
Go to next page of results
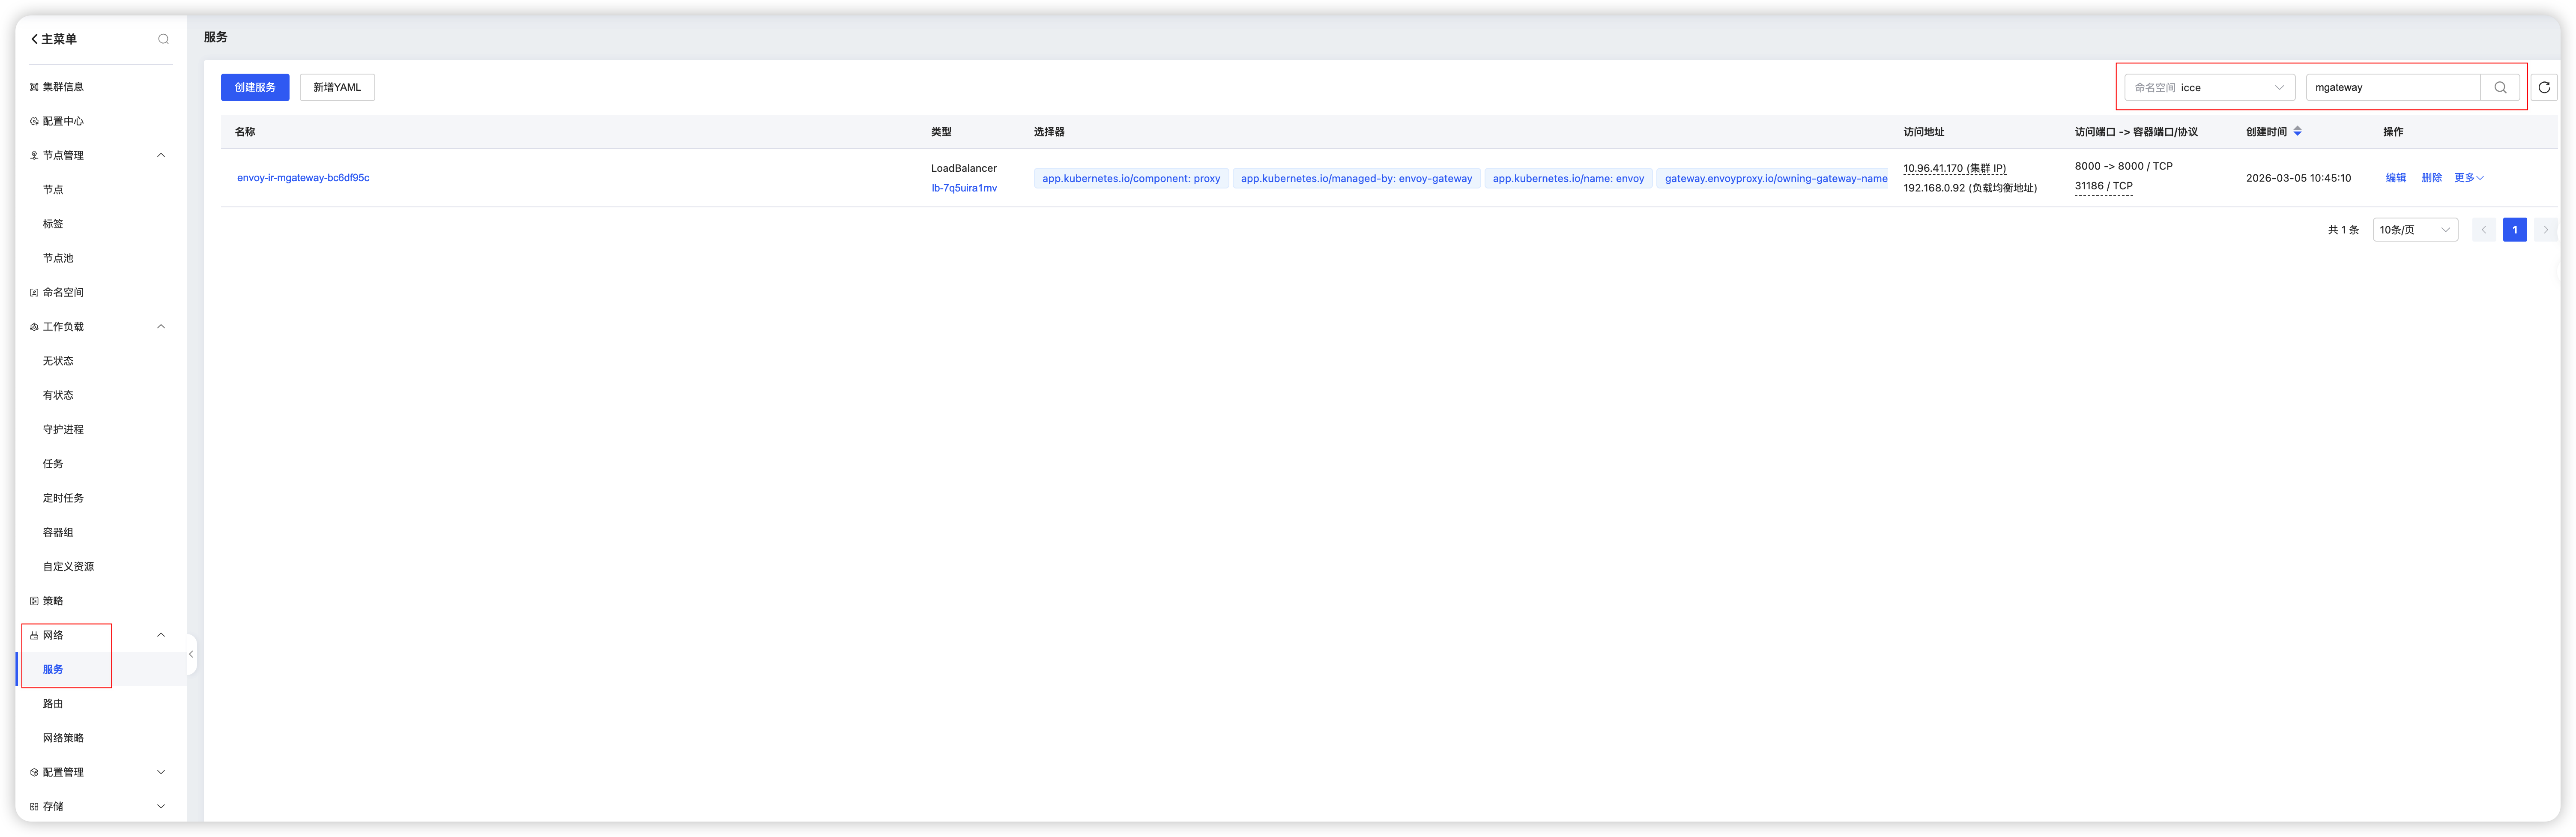pyautogui.click(x=2545, y=230)
